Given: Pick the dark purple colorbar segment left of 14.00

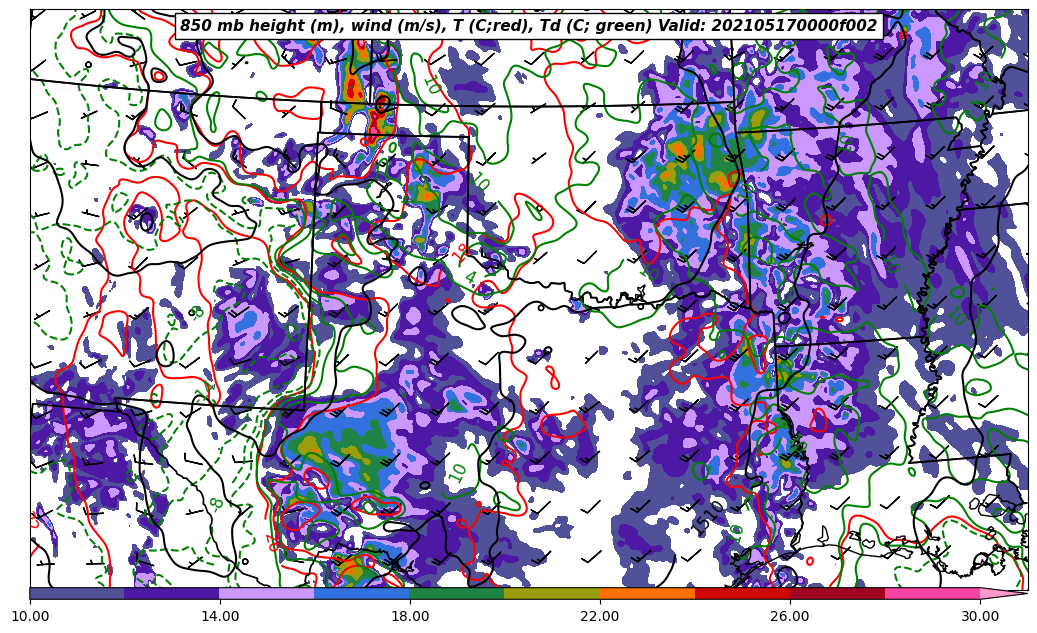Looking at the screenshot, I should pos(172,593).
